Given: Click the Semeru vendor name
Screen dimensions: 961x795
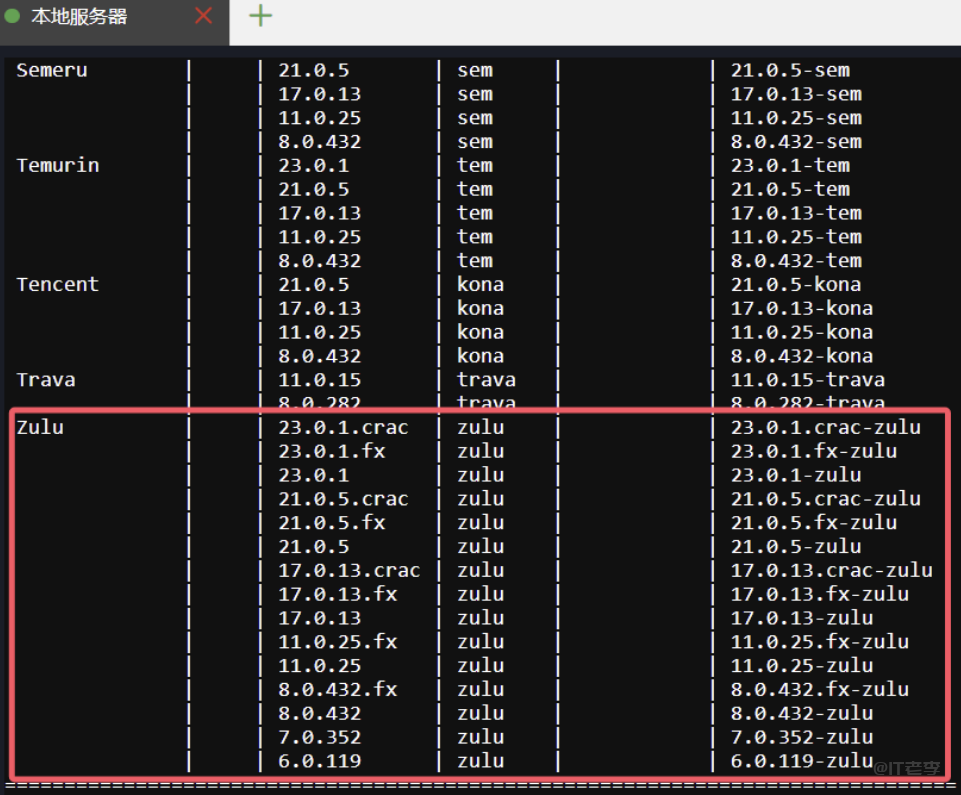Looking at the screenshot, I should 52,70.
